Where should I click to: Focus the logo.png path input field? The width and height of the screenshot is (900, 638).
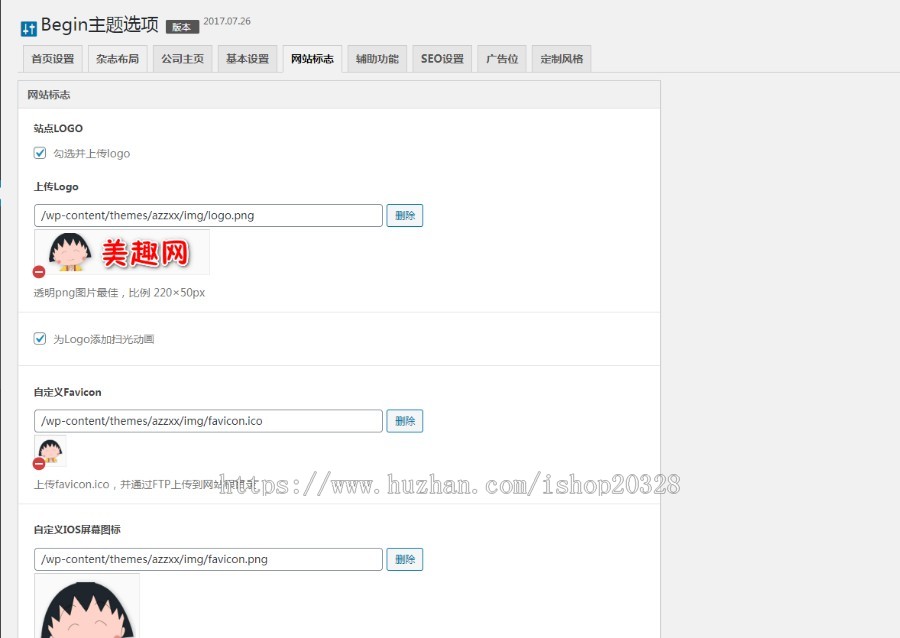pos(208,216)
